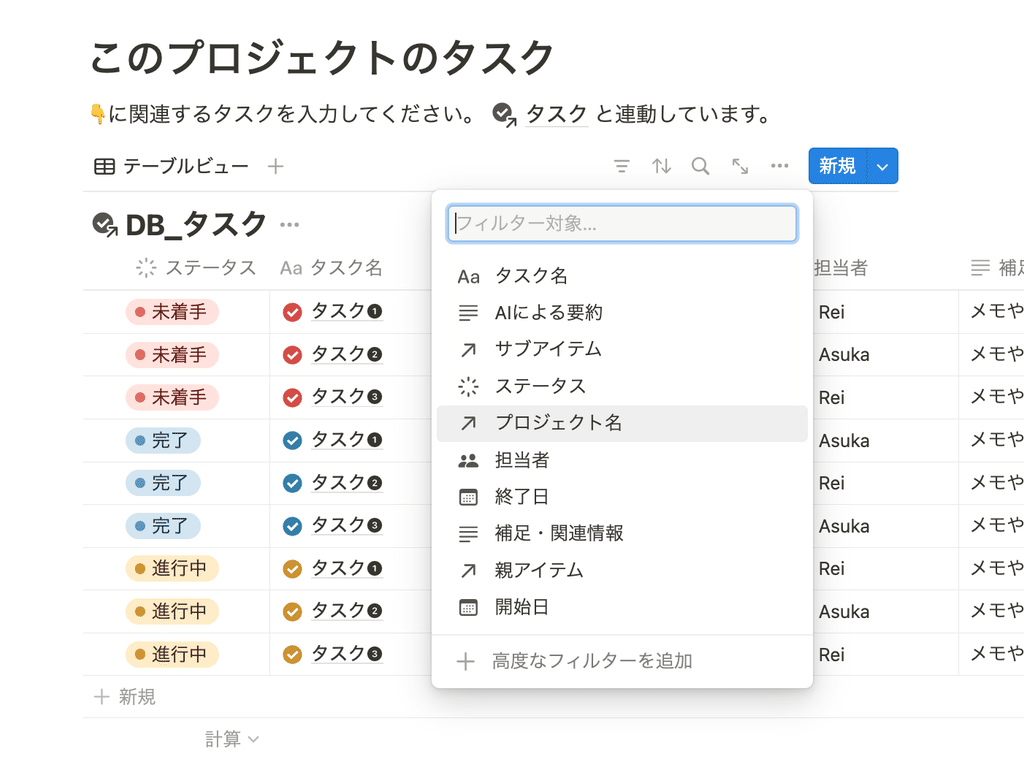Click the blue 新規 button
Screen dimensions: 1024x770
point(838,166)
